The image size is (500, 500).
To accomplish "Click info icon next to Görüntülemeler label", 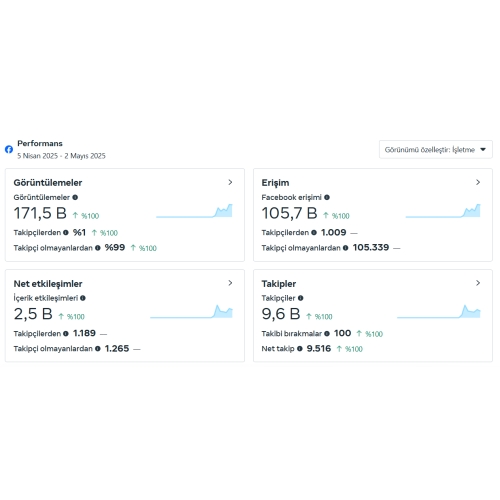I will tap(75, 197).
